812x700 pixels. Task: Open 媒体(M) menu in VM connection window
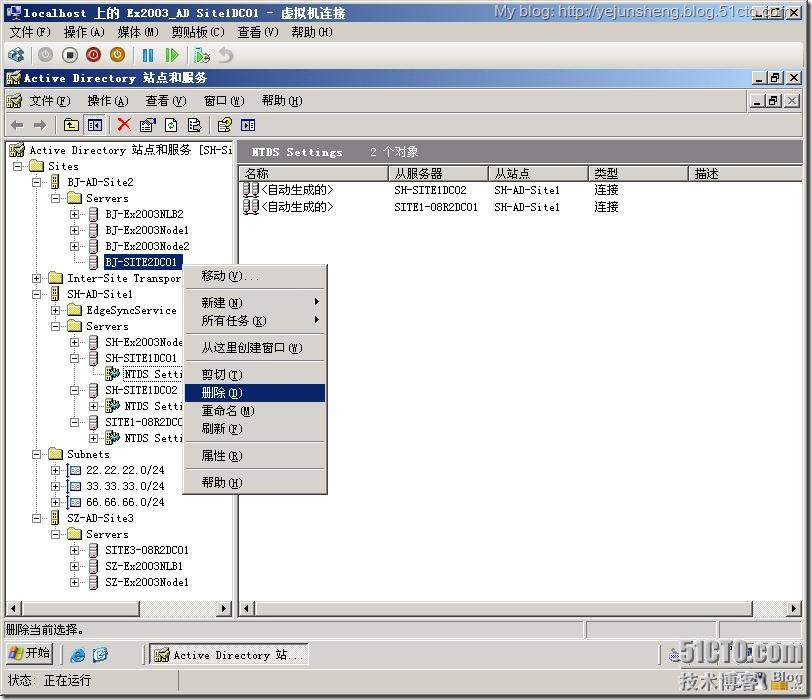point(138,32)
